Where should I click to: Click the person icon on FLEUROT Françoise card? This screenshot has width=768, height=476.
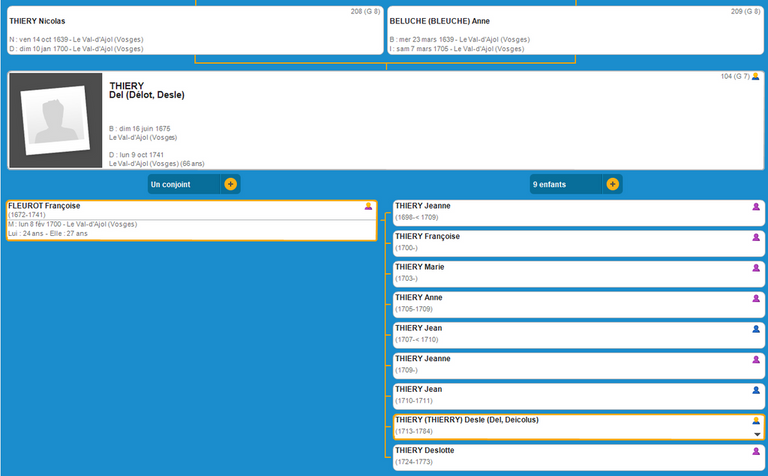click(x=368, y=206)
